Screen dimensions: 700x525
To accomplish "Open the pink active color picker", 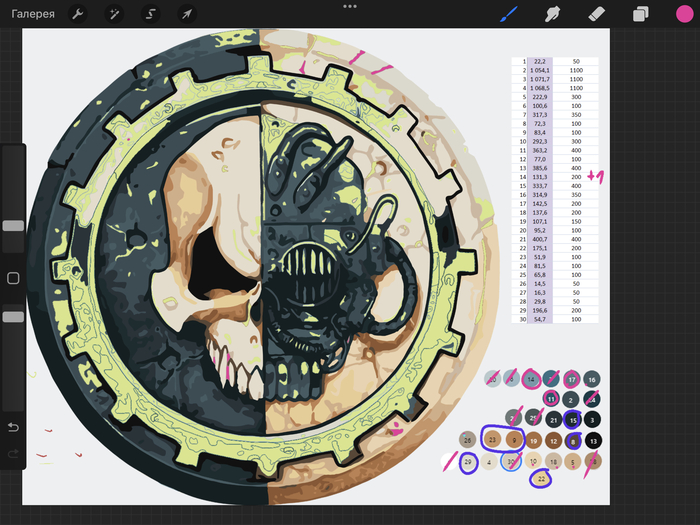I will [684, 14].
